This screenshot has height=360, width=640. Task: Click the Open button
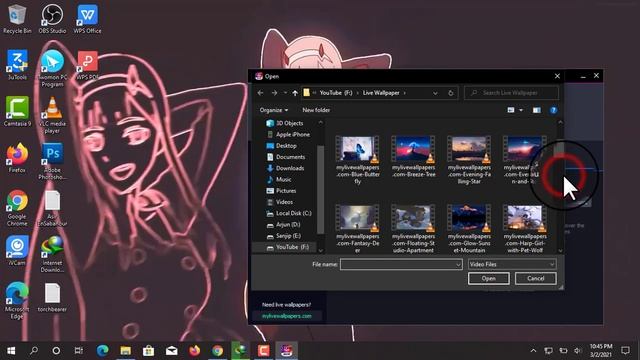click(489, 278)
